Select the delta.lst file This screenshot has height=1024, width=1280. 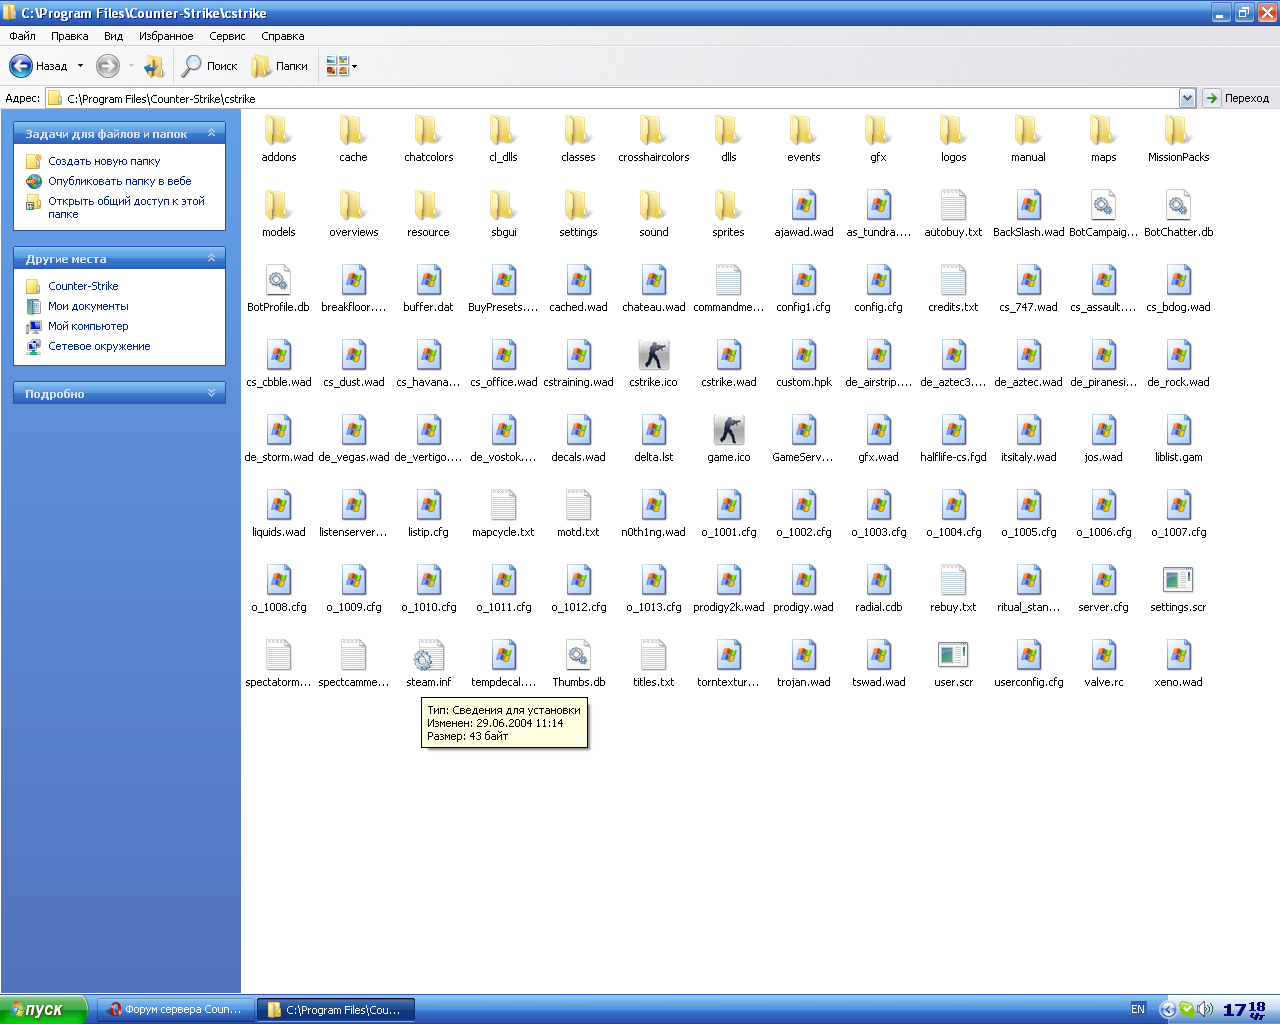654,439
